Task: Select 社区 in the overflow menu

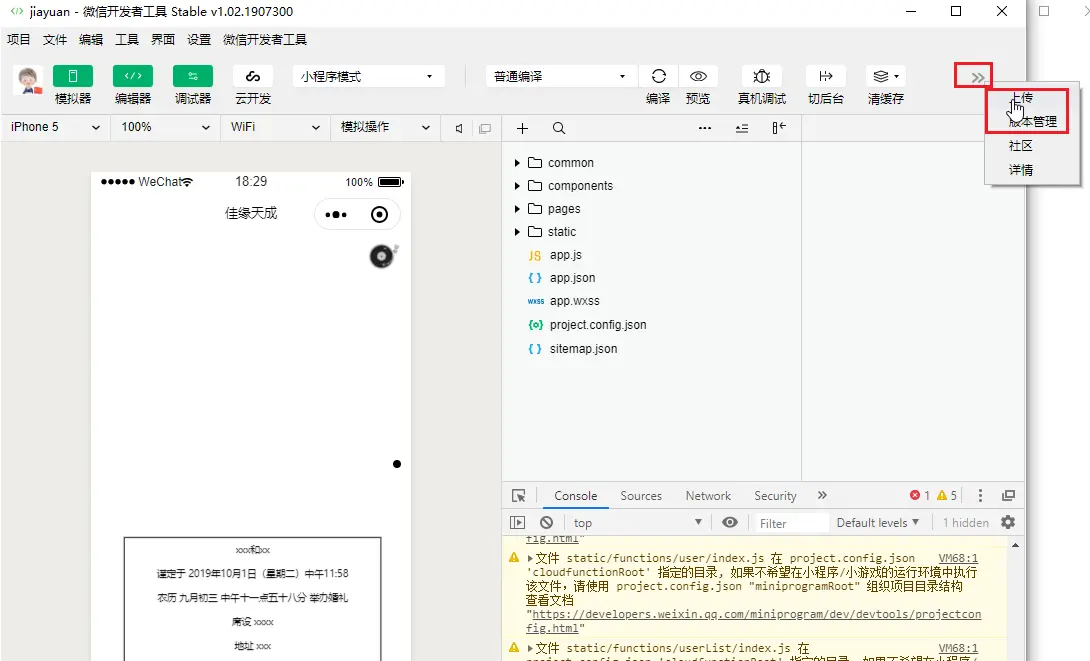Action: [x=1020, y=145]
